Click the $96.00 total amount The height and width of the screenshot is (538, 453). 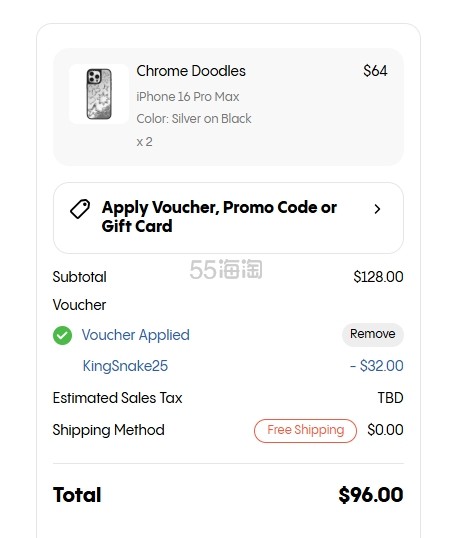371,495
